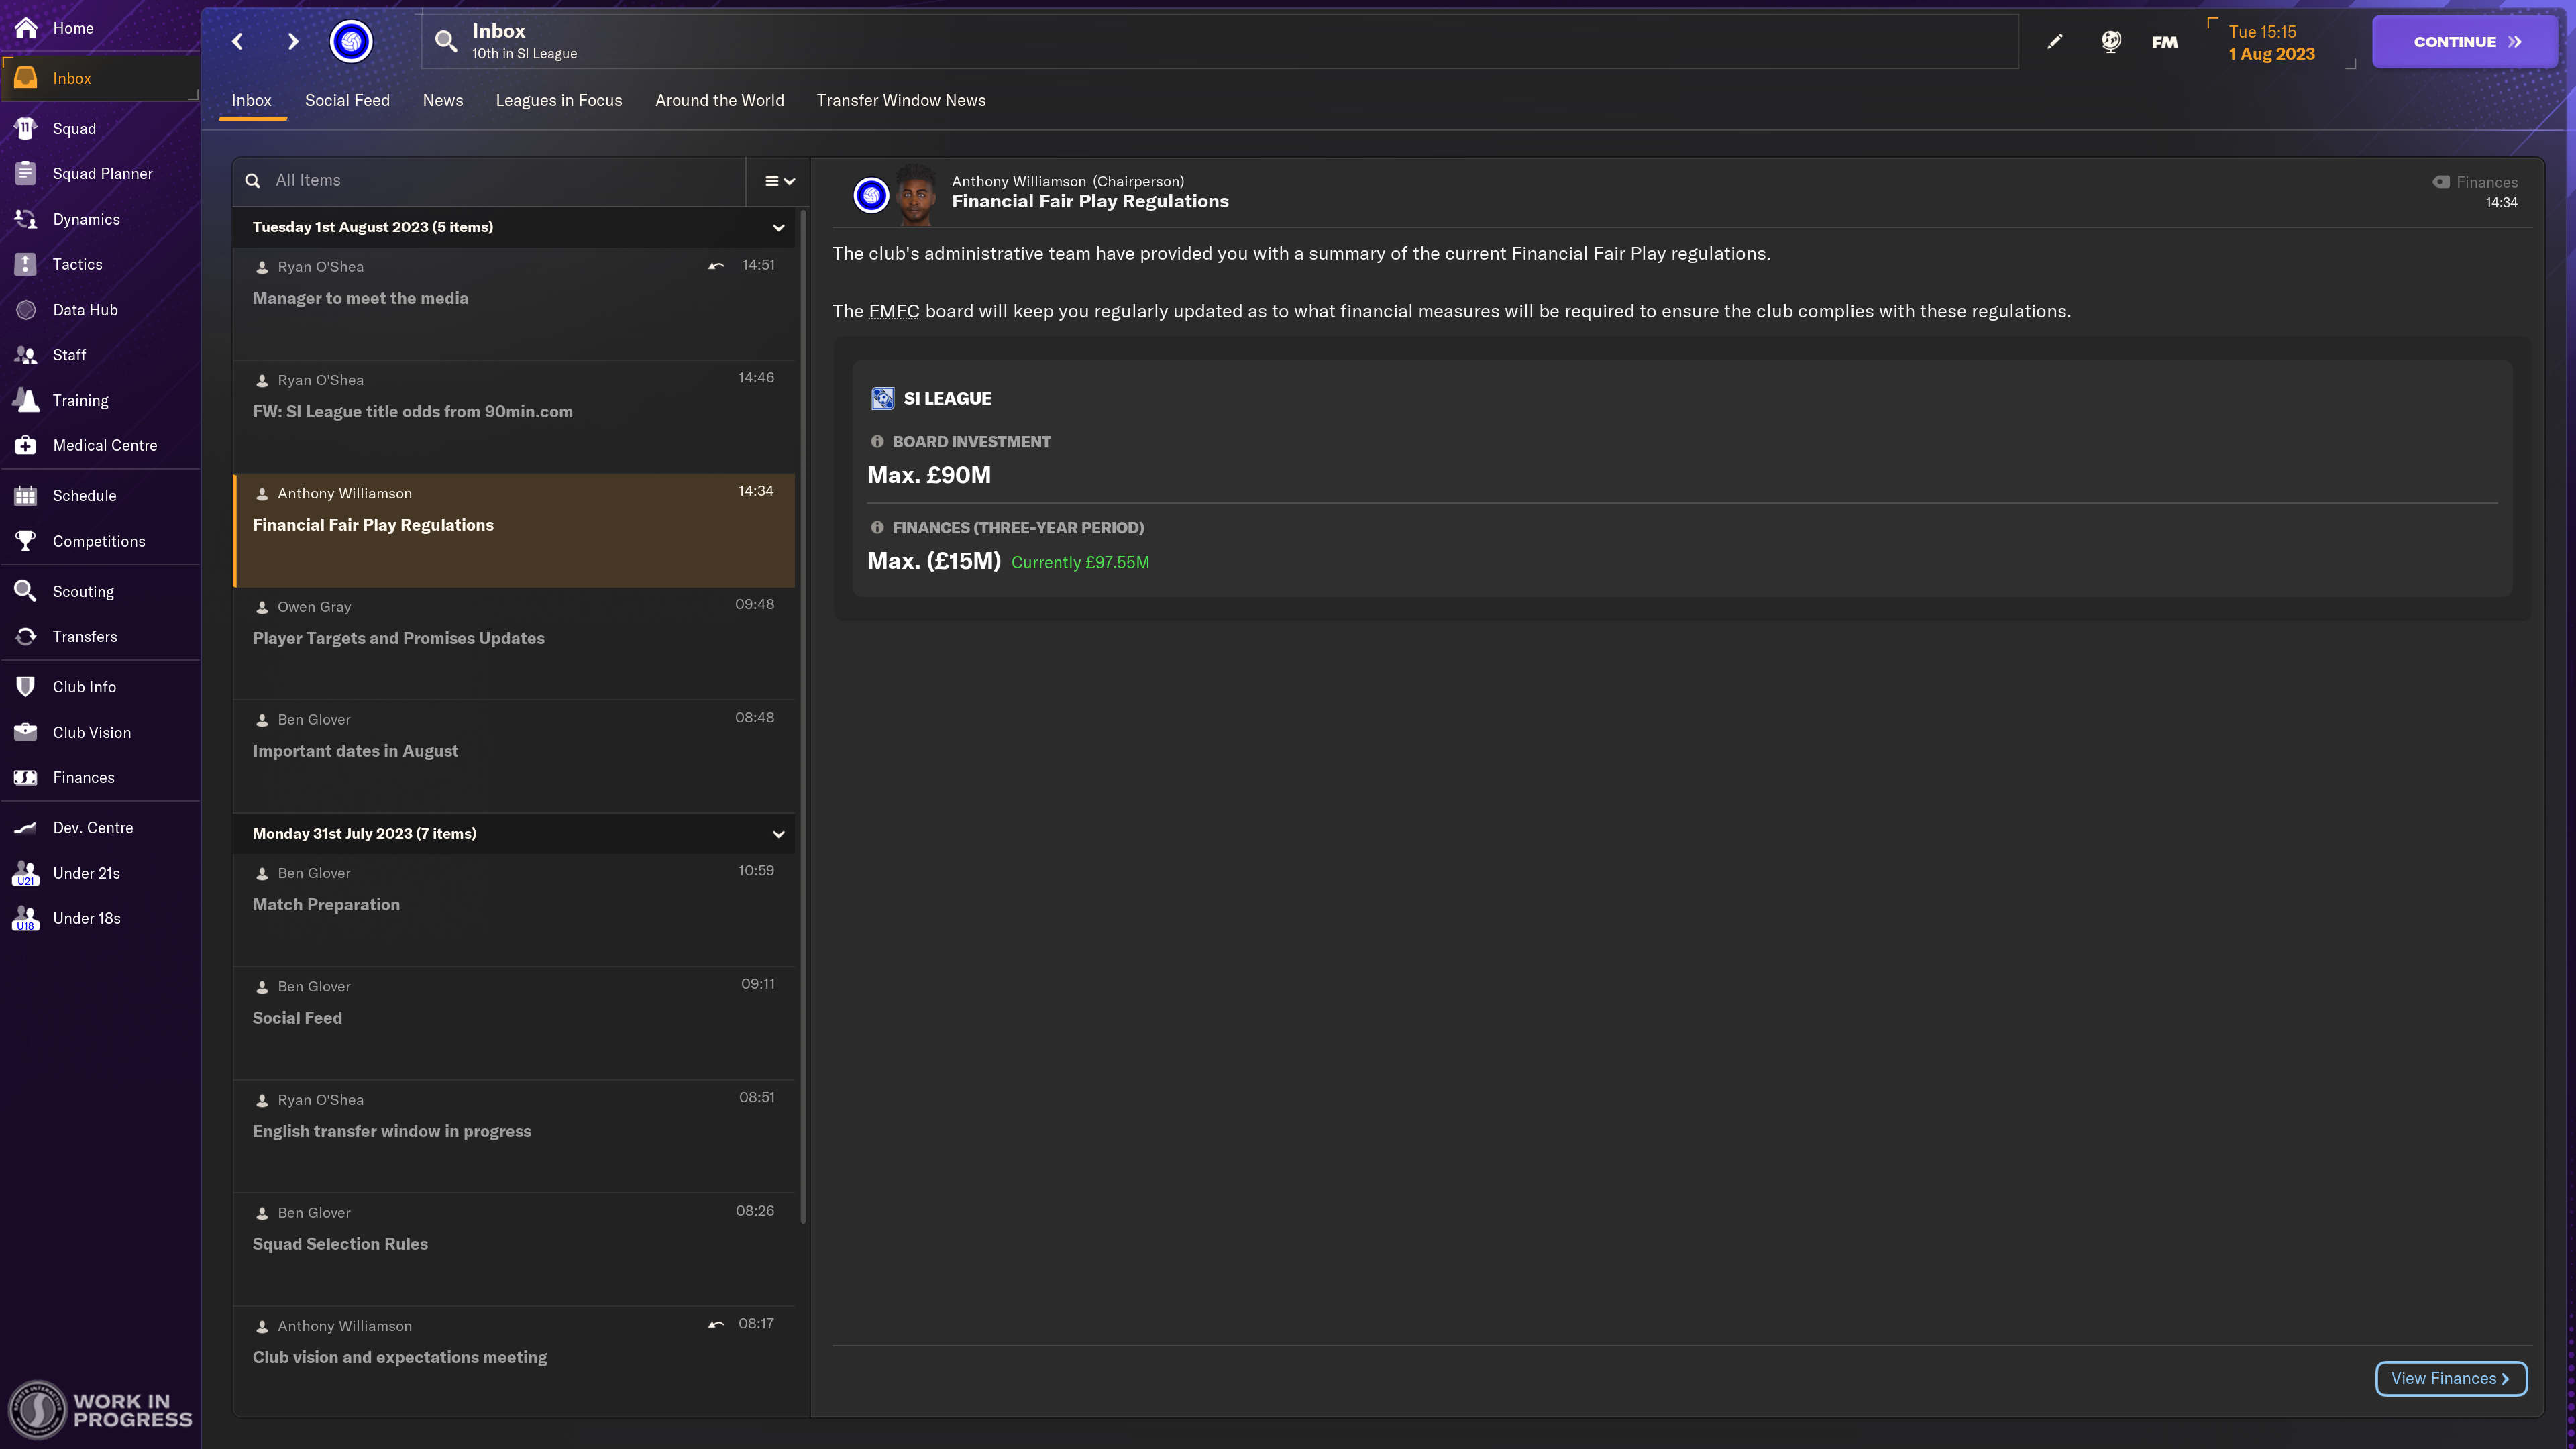Open inbox list filter dropdown
Image resolution: width=2576 pixels, height=1449 pixels.
point(779,181)
